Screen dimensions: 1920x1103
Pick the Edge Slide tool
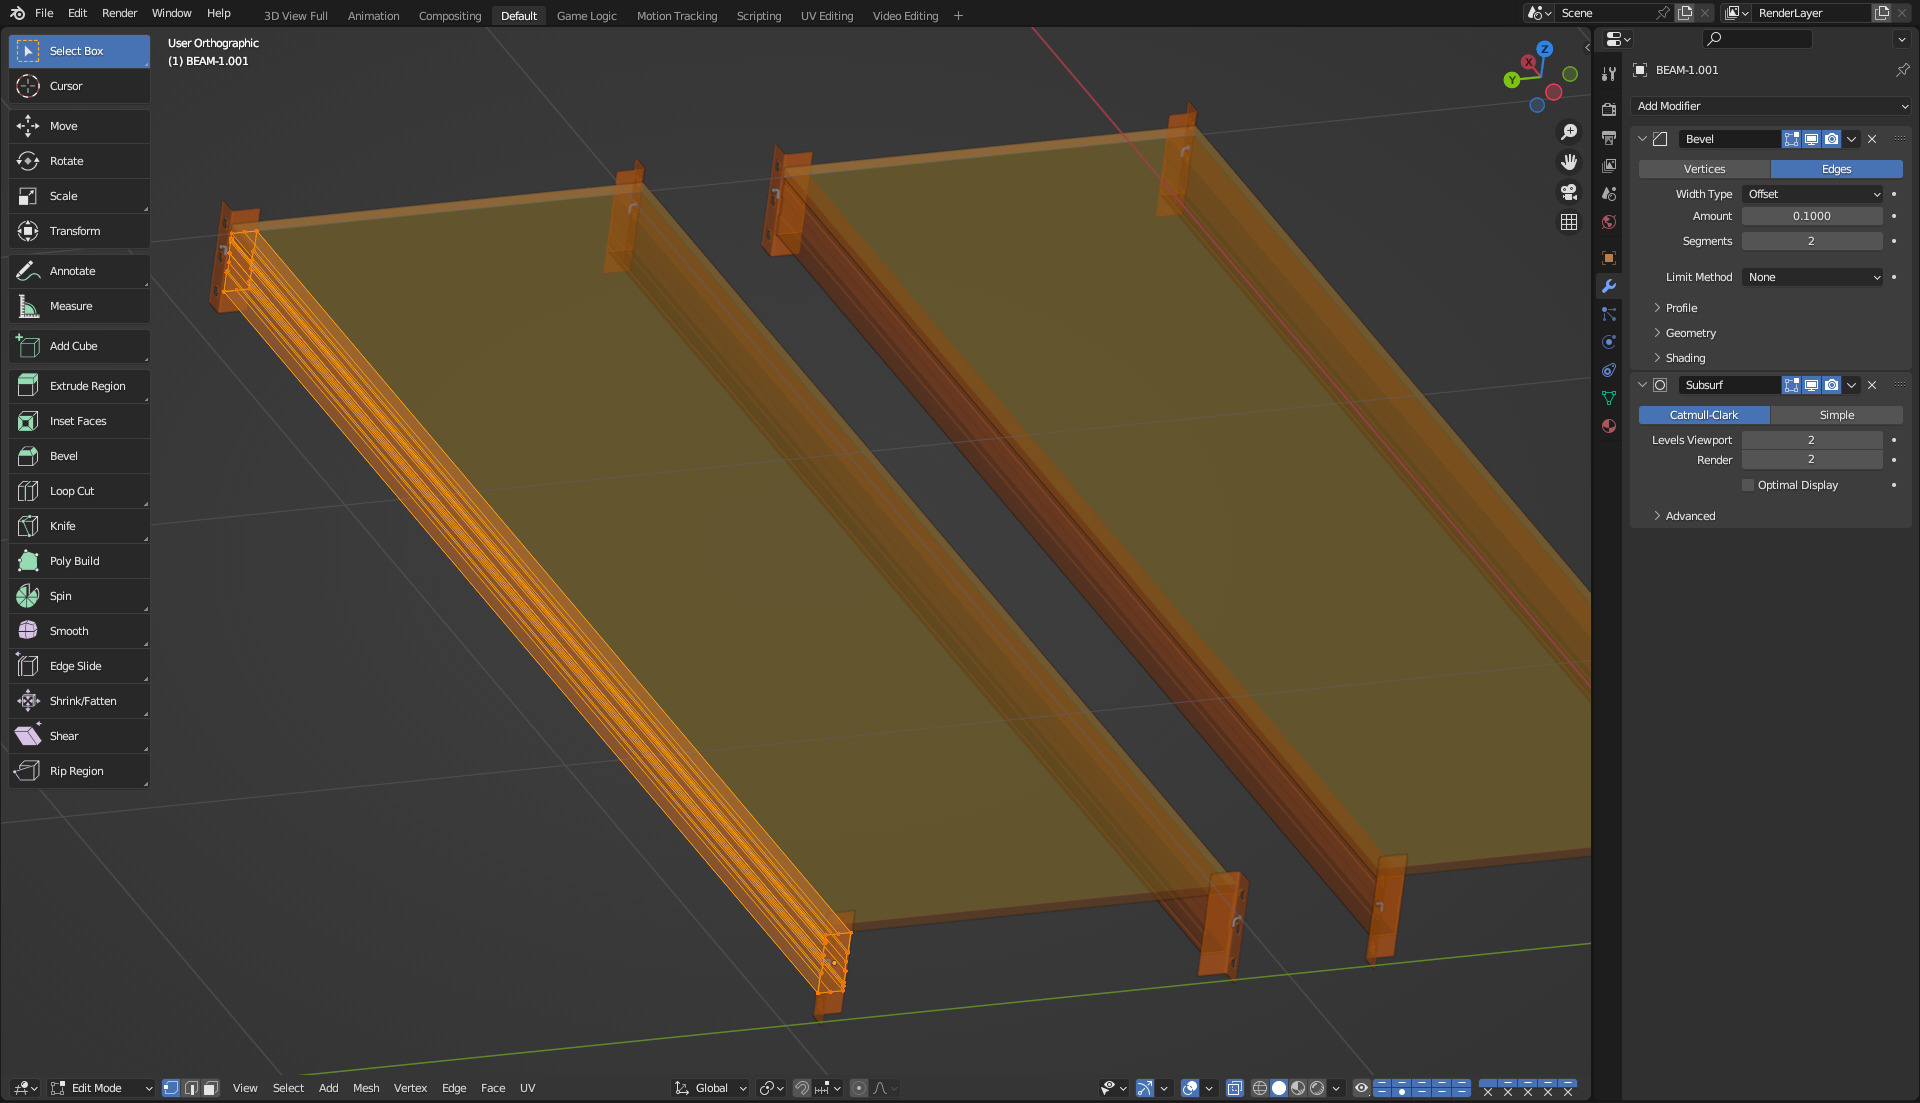click(x=79, y=666)
